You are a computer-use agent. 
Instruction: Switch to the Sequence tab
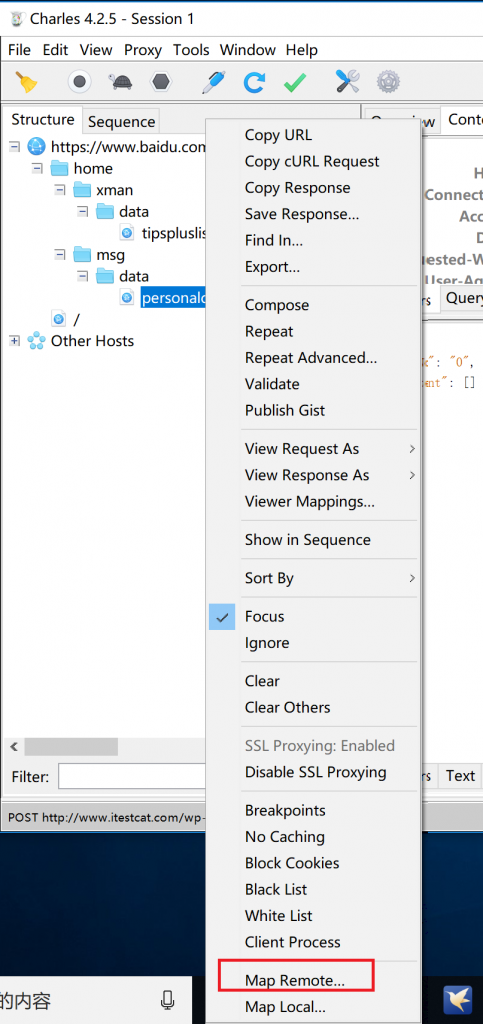(x=121, y=121)
